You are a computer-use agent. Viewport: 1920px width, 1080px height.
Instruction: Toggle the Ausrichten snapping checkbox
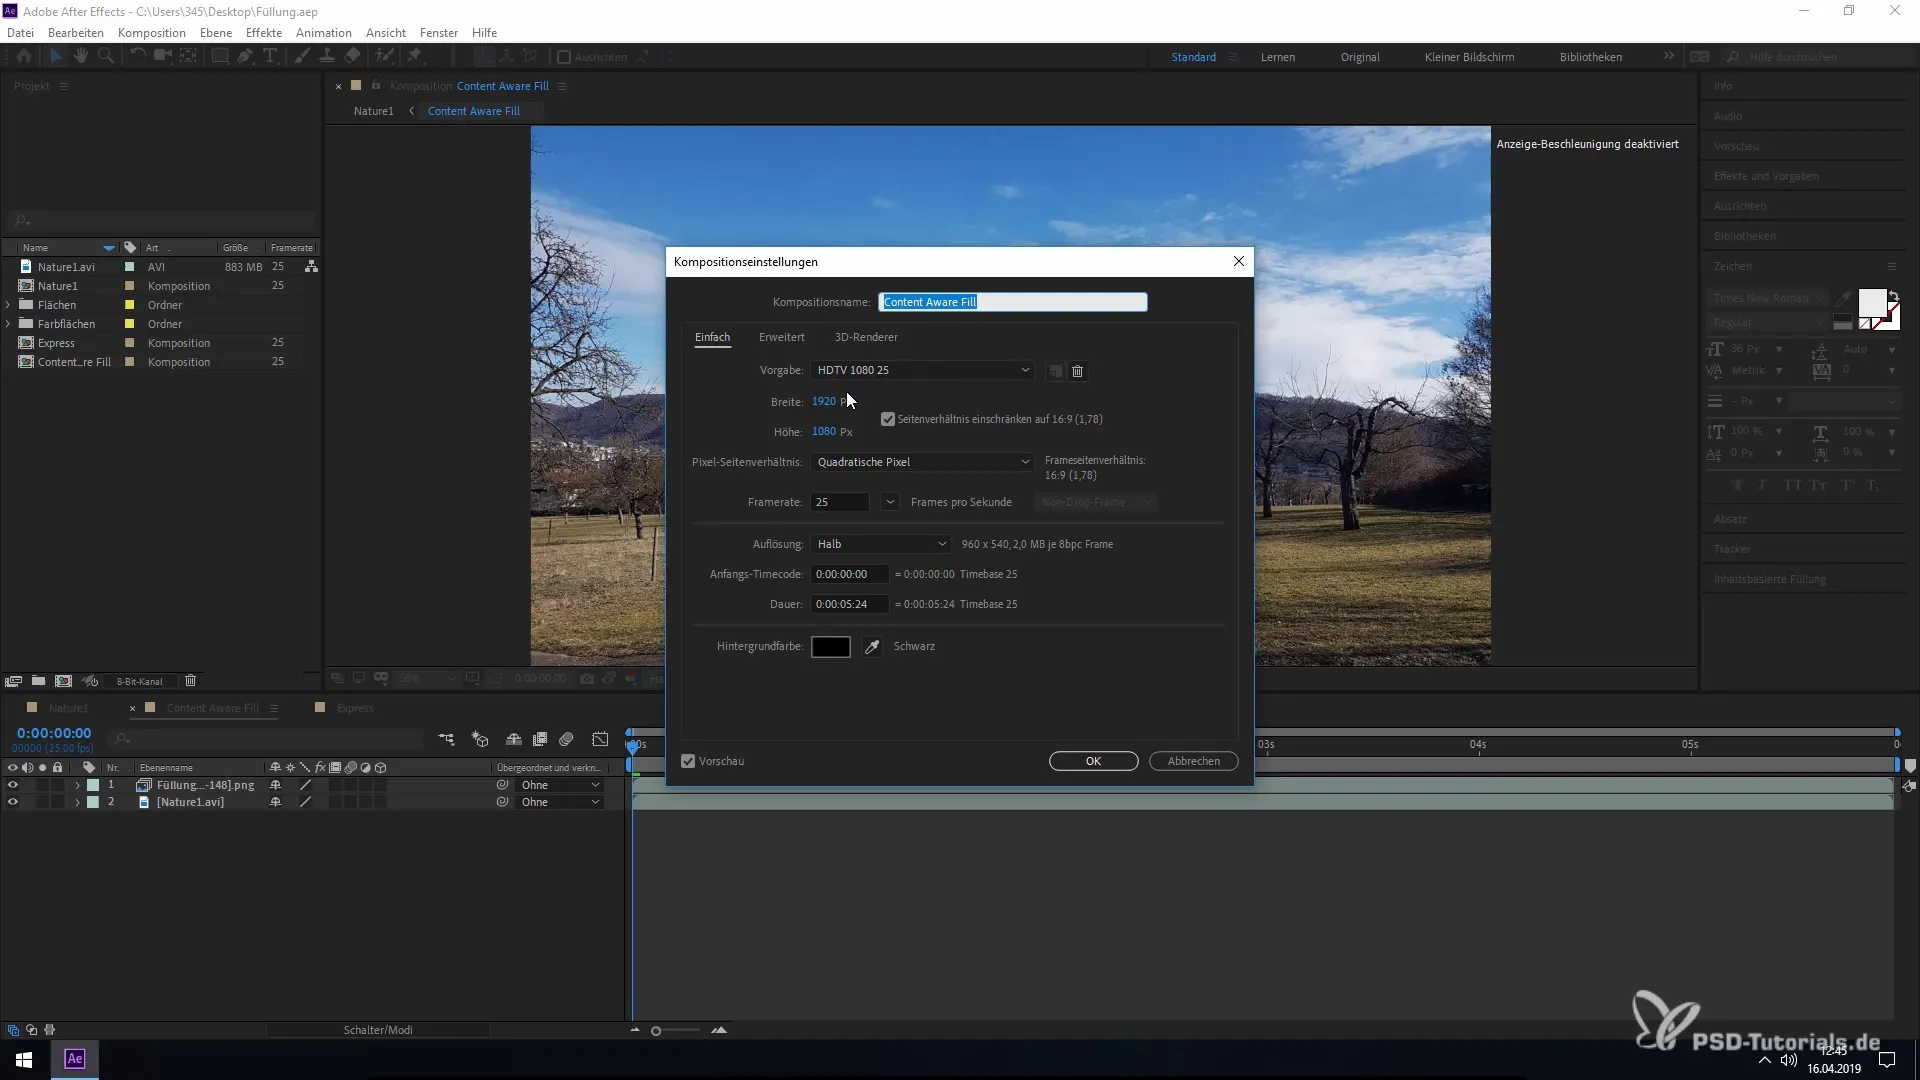click(564, 57)
